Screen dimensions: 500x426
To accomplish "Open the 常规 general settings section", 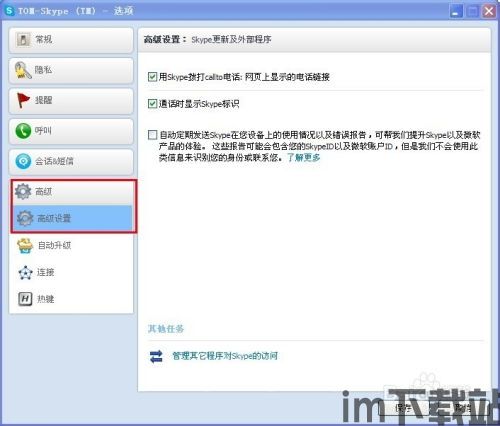I will (x=71, y=40).
